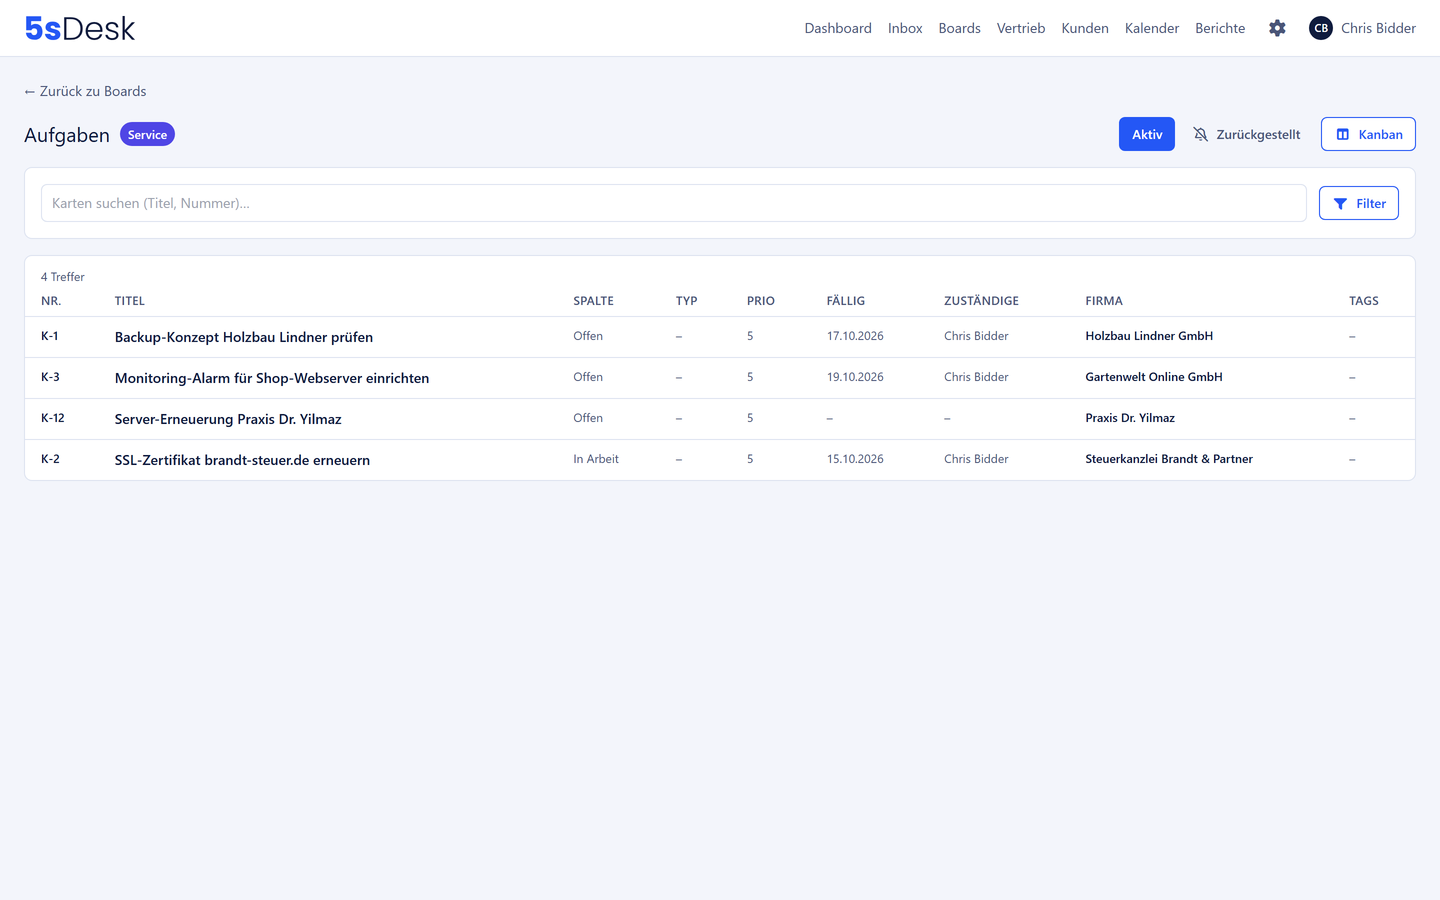The image size is (1440, 900).
Task: Sort the table by FÄLLIG column
Action: pyautogui.click(x=846, y=301)
